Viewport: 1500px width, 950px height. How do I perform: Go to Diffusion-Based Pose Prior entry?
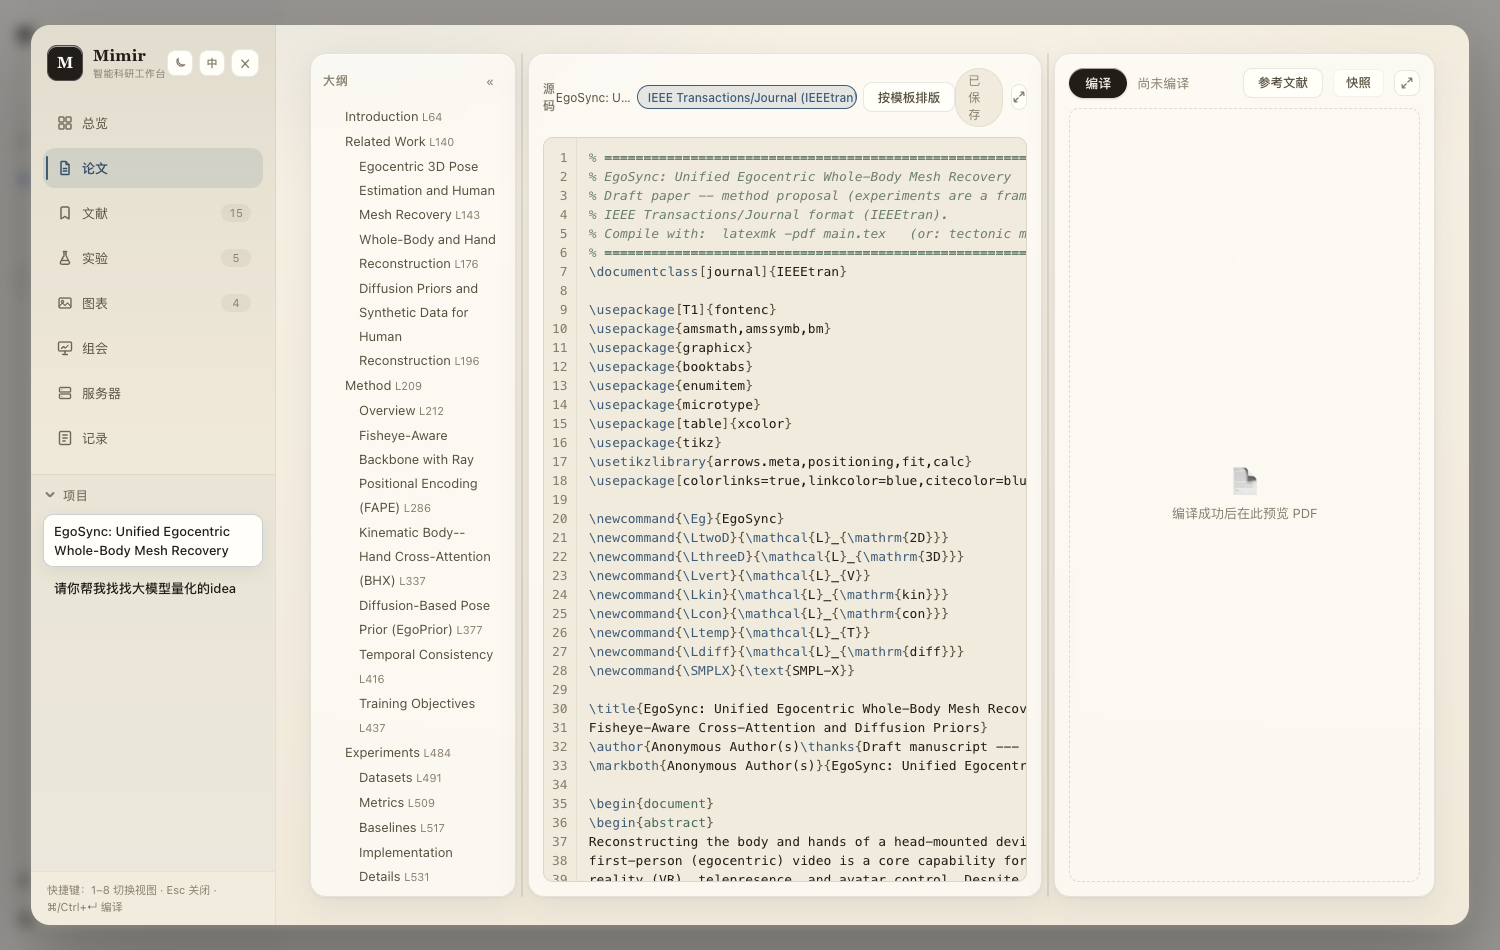point(424,618)
